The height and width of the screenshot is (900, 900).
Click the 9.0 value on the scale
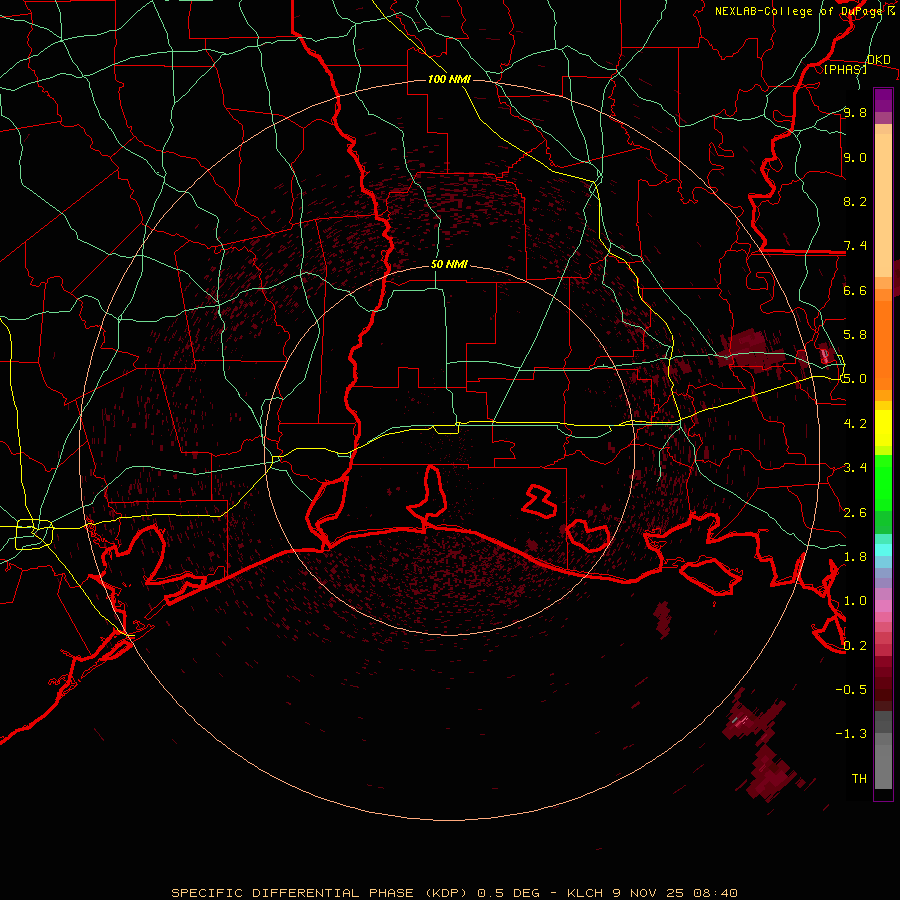(855, 157)
